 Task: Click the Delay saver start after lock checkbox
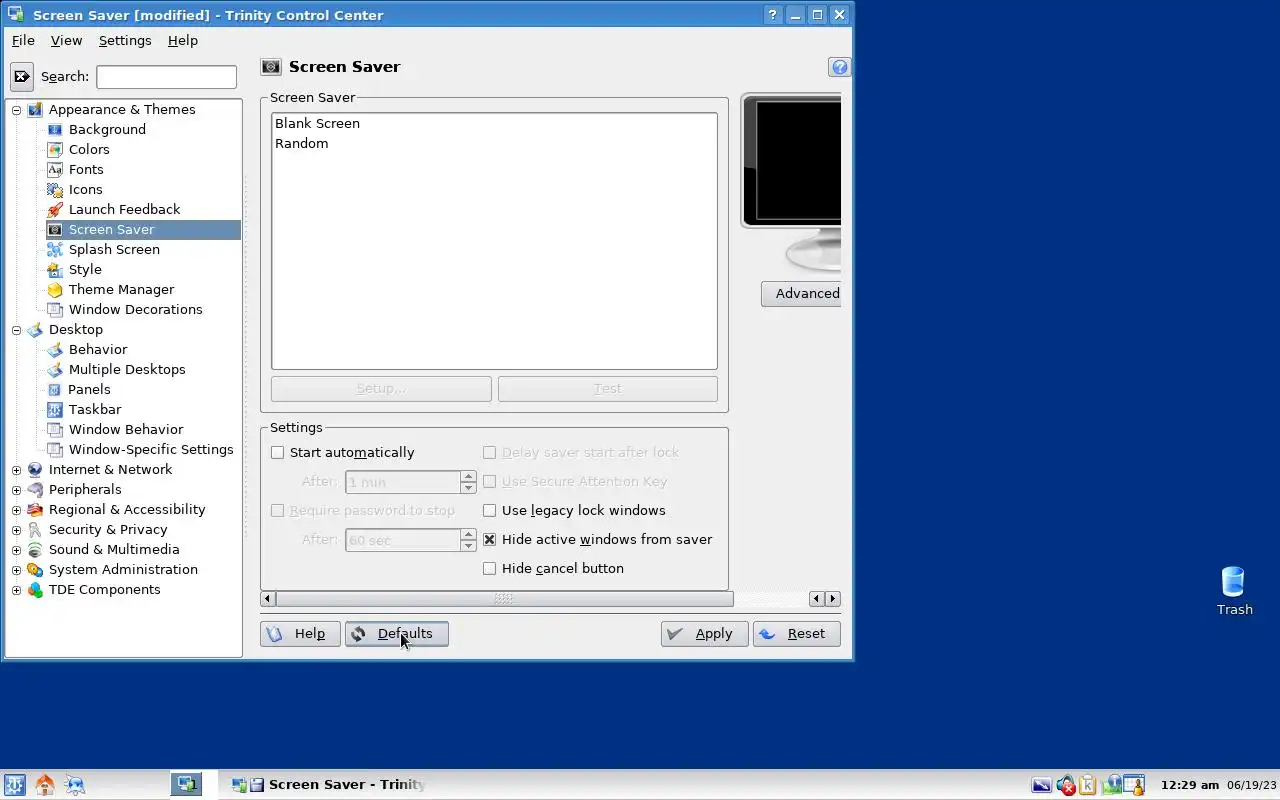pyautogui.click(x=489, y=452)
